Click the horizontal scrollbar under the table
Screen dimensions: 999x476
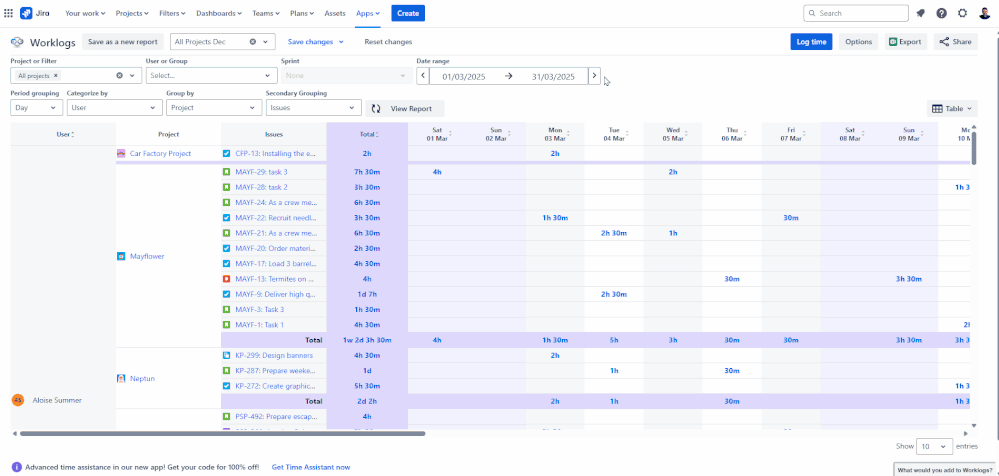point(220,434)
